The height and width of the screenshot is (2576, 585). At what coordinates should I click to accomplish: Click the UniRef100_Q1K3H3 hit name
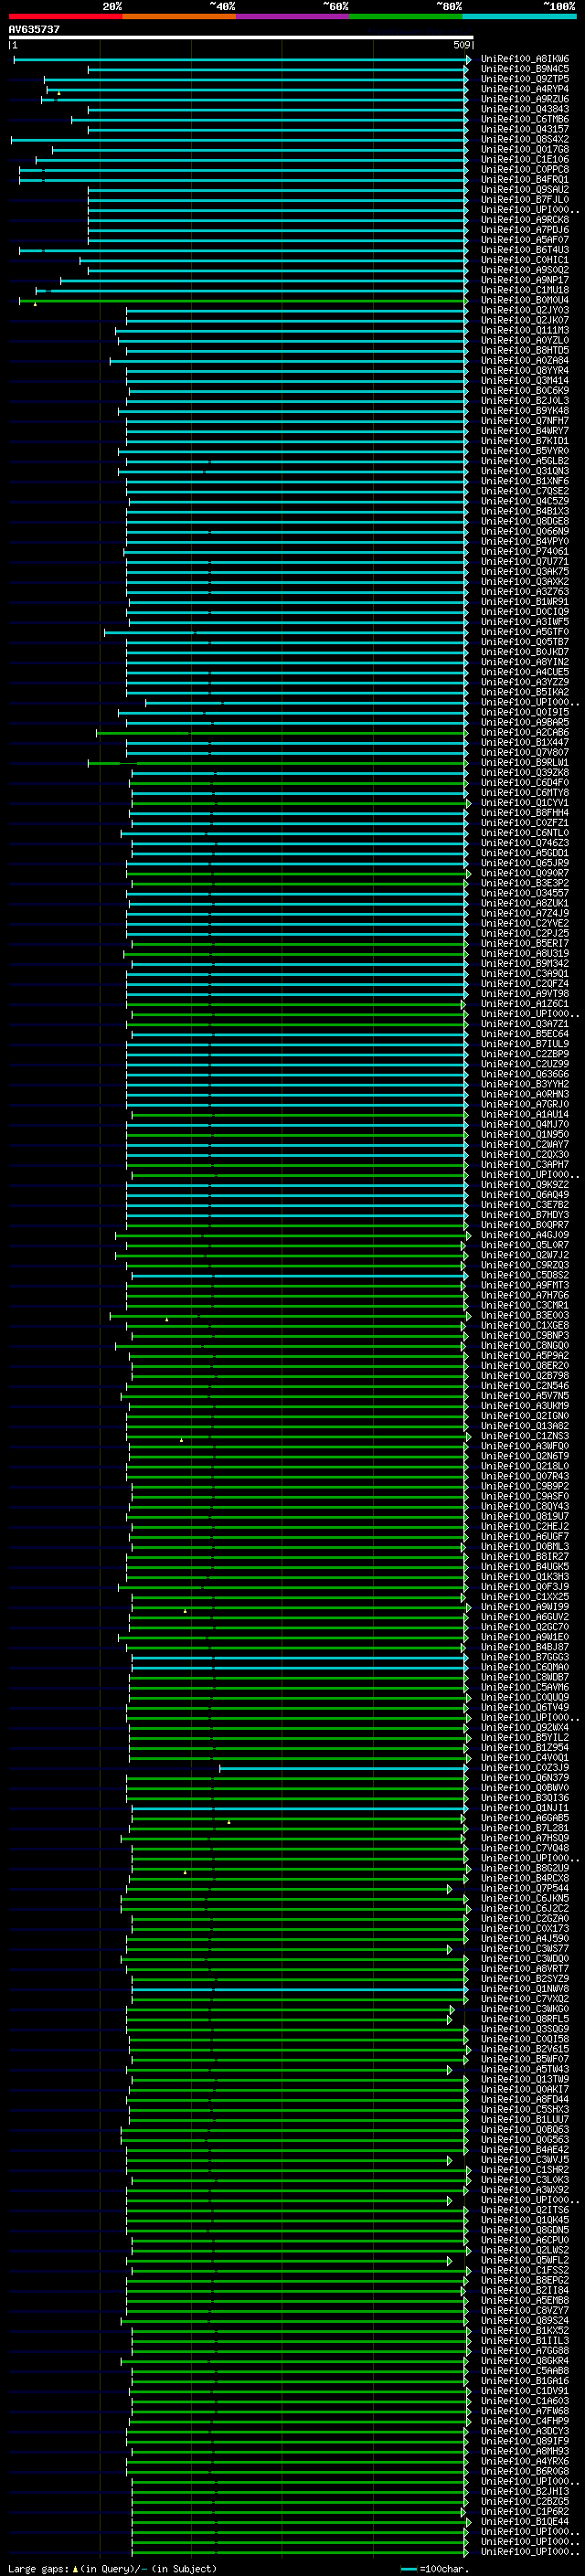point(525,1577)
